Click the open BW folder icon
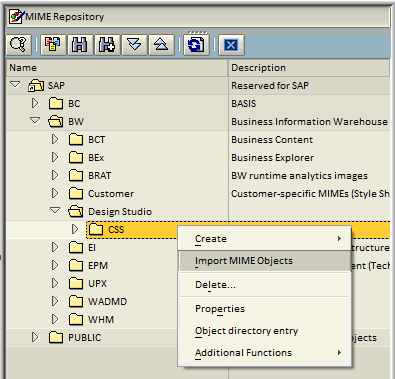 pyautogui.click(x=56, y=122)
